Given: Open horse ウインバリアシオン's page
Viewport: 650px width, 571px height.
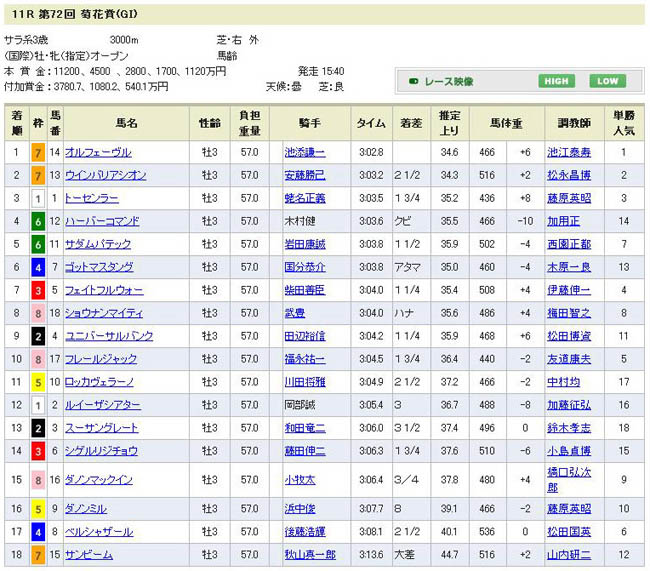Looking at the screenshot, I should (x=106, y=175).
